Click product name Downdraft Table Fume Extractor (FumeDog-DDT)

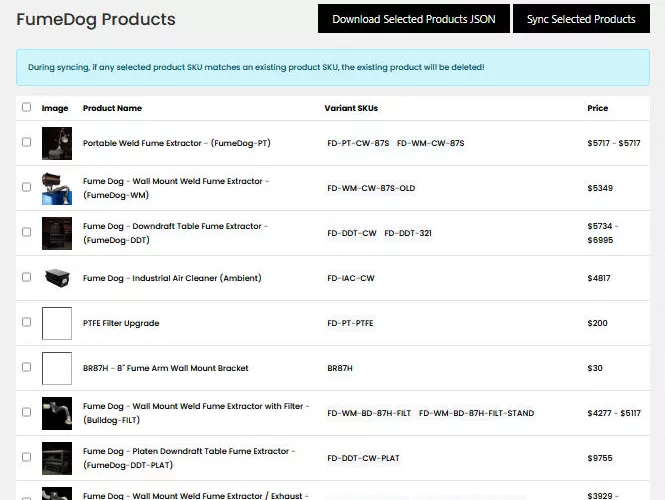175,233
